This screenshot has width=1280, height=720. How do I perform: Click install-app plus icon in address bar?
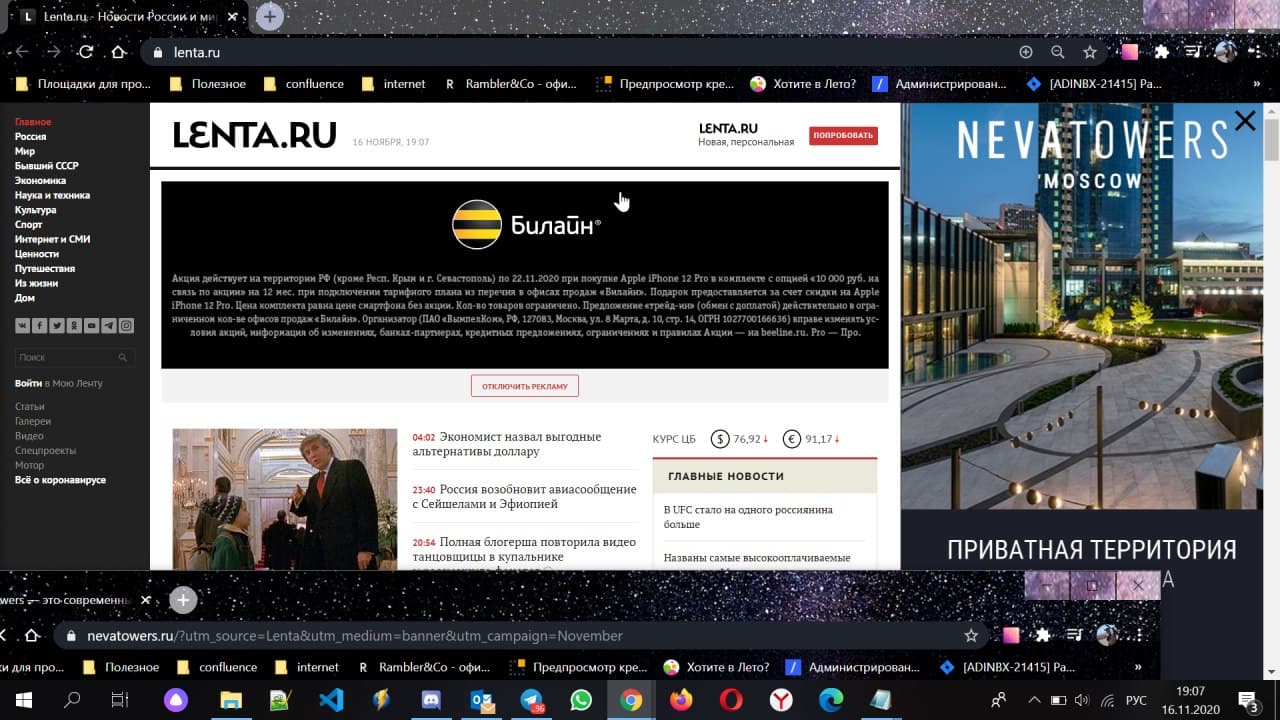click(1026, 52)
